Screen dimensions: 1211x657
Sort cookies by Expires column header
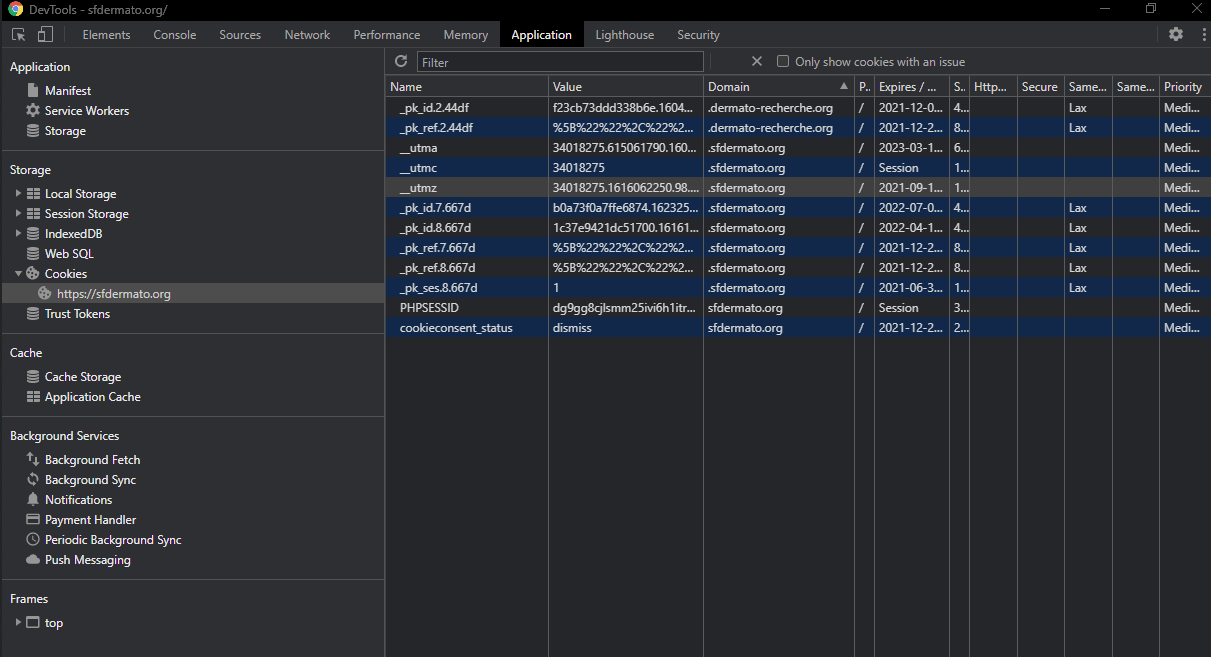click(x=912, y=86)
